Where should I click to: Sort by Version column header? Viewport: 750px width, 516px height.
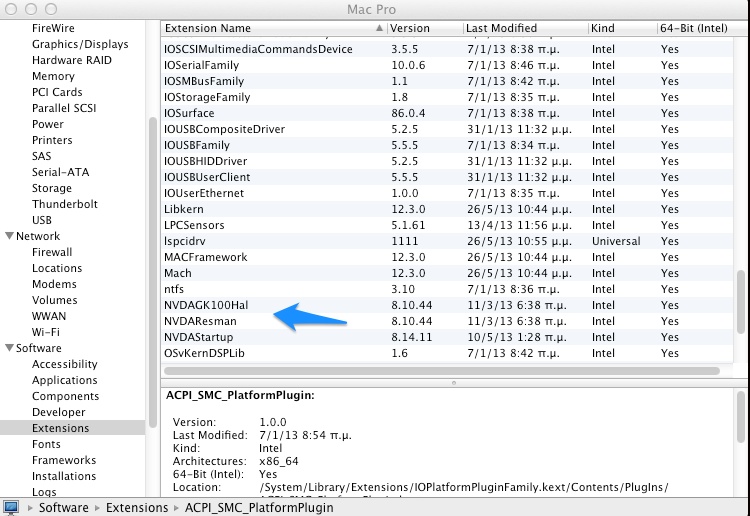click(425, 28)
